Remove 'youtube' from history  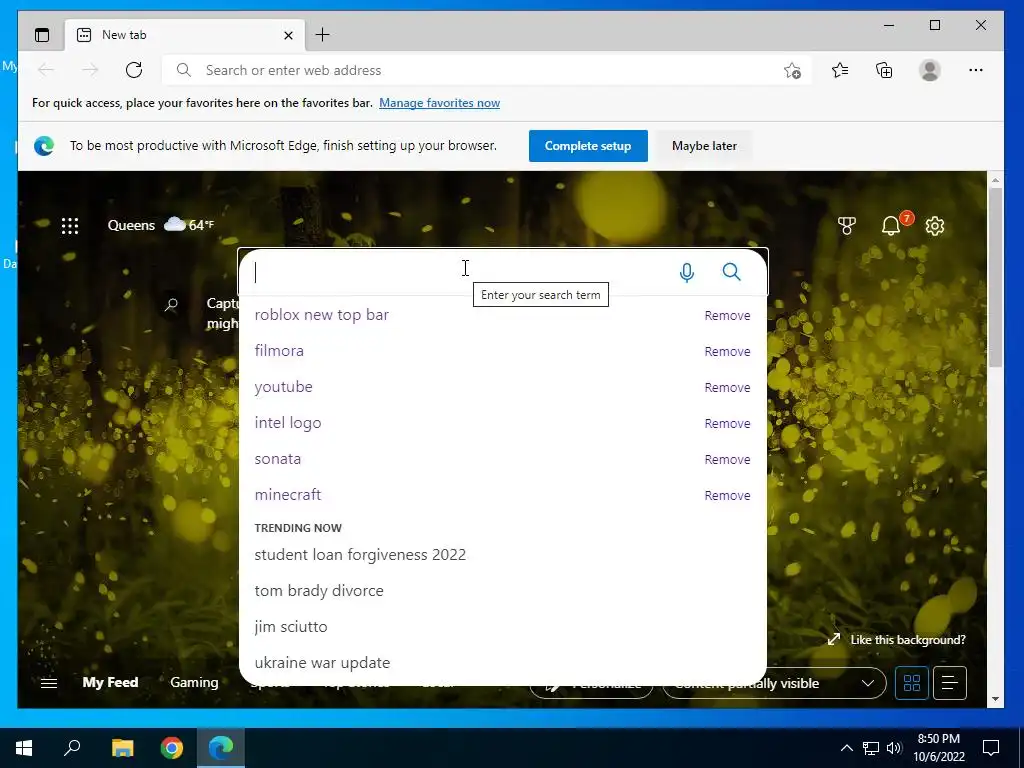click(727, 387)
